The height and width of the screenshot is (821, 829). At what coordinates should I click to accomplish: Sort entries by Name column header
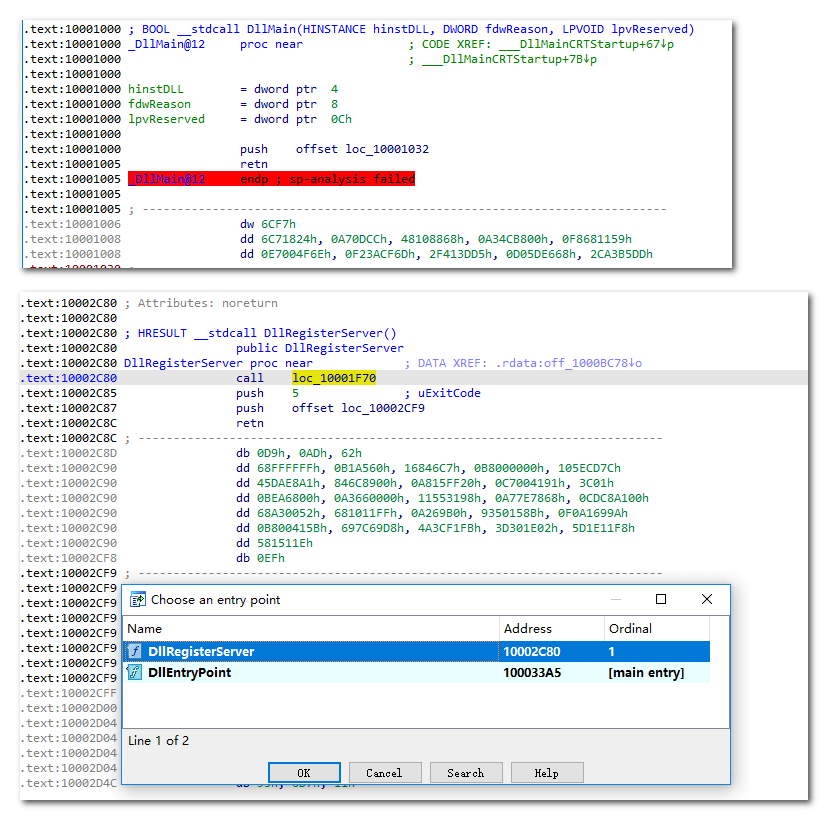pyautogui.click(x=311, y=629)
